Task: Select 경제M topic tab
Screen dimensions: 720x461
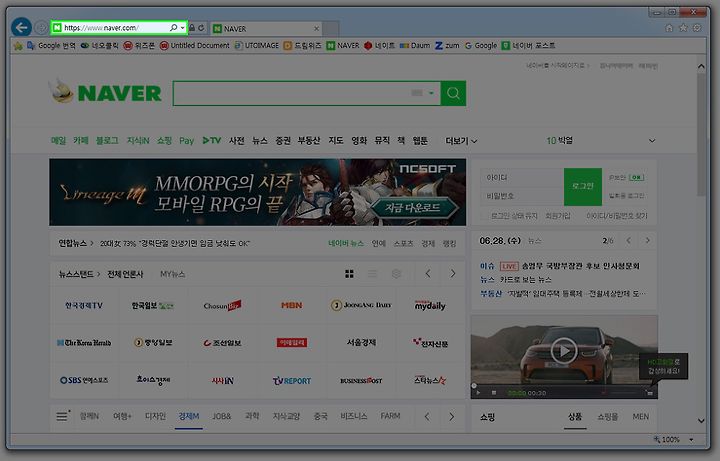Action: click(x=189, y=416)
